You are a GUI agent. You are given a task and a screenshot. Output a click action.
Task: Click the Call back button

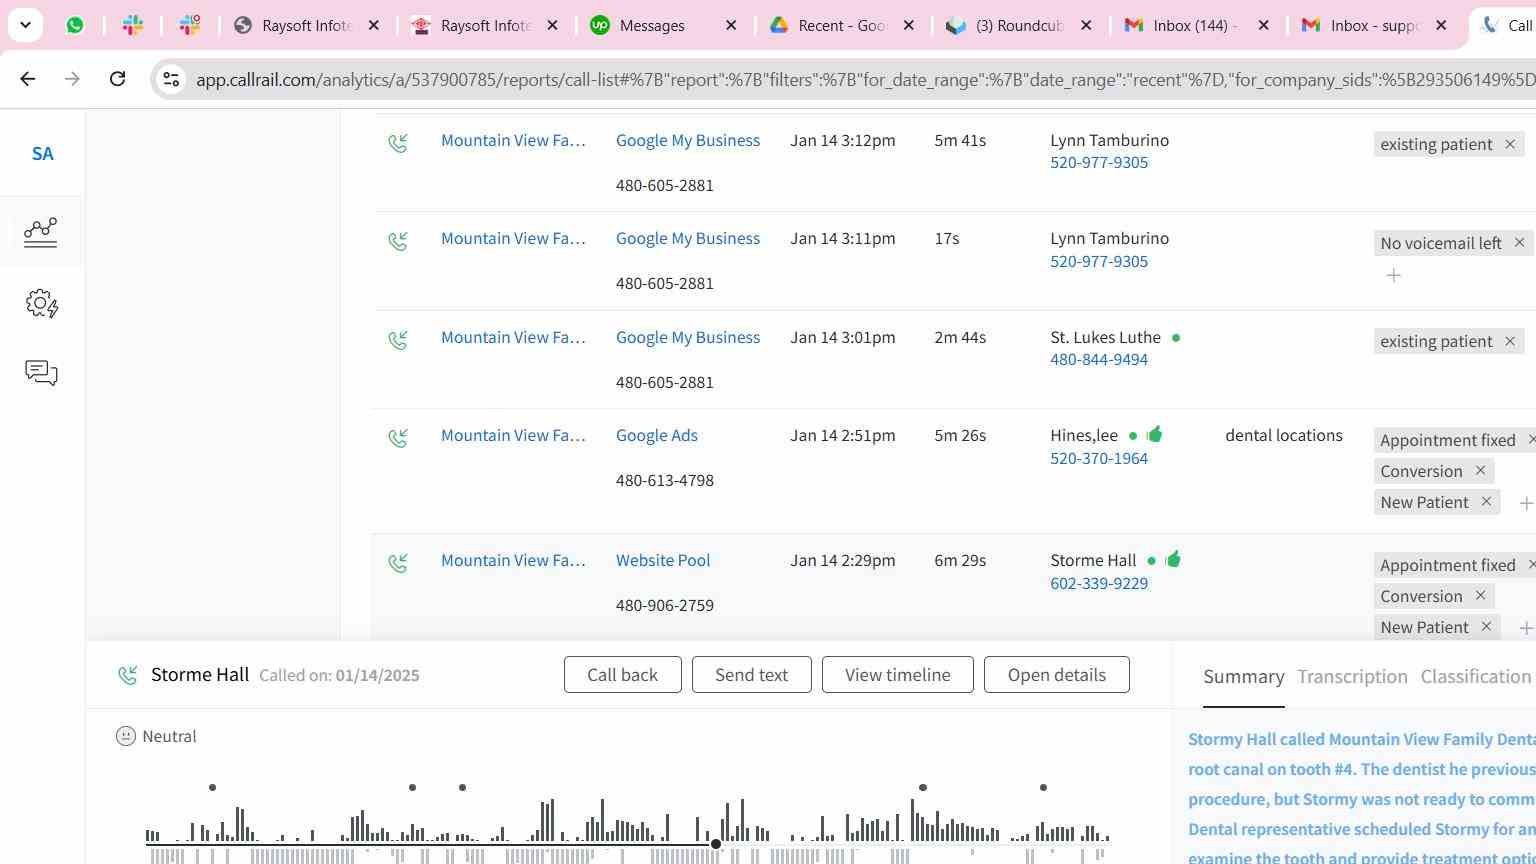[x=623, y=675]
